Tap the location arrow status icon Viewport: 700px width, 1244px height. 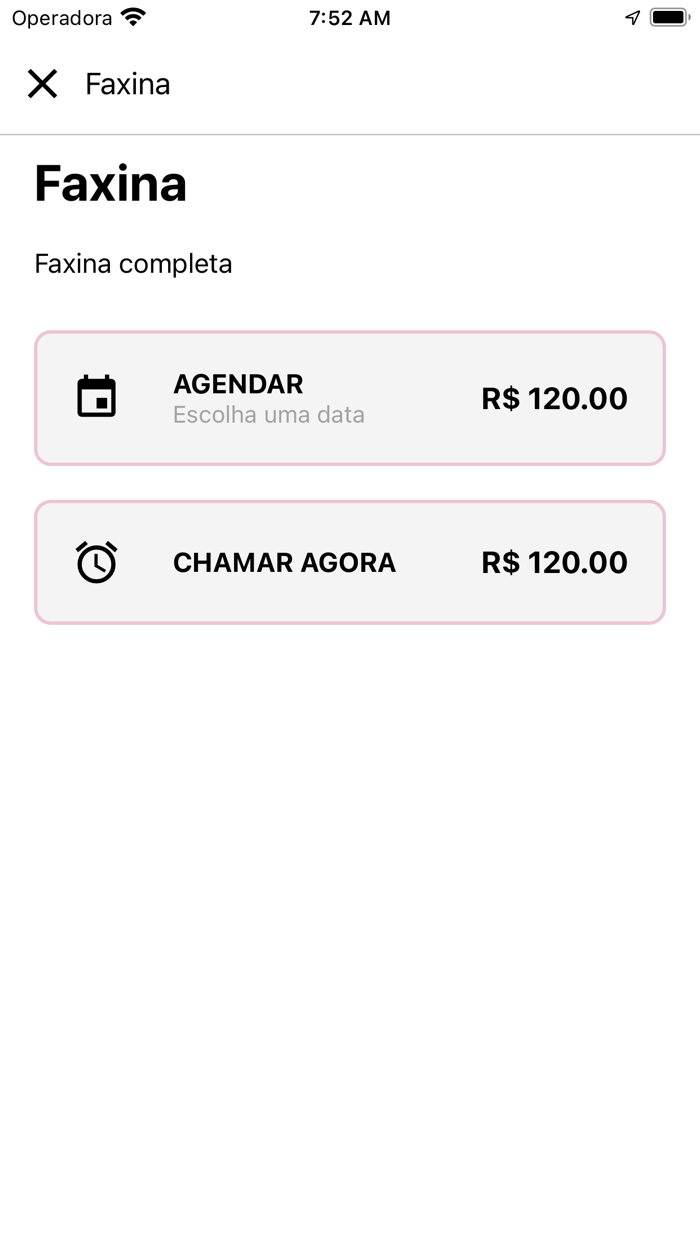[x=632, y=17]
